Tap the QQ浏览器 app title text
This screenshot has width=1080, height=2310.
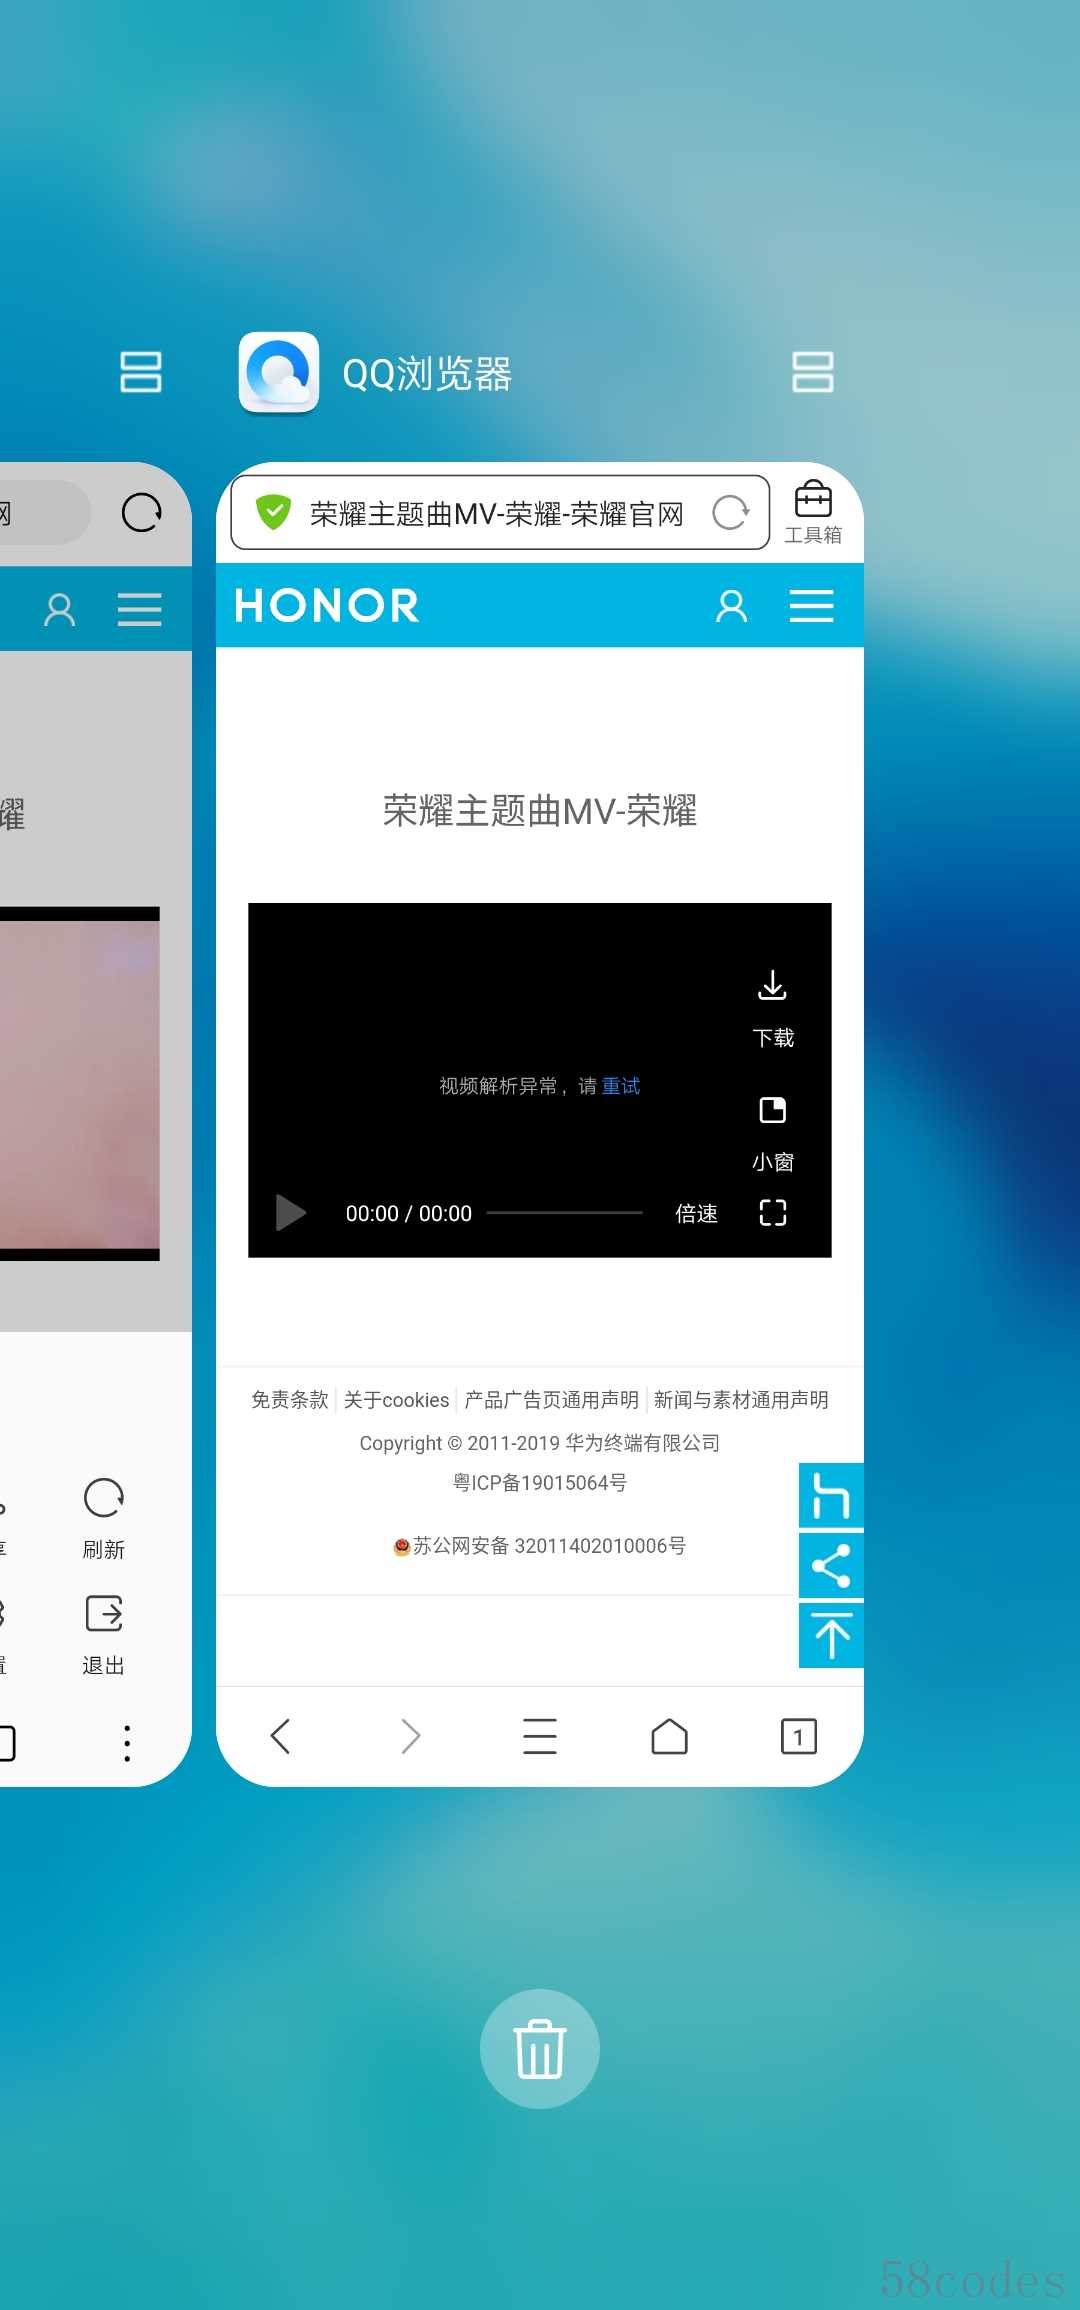pyautogui.click(x=427, y=374)
